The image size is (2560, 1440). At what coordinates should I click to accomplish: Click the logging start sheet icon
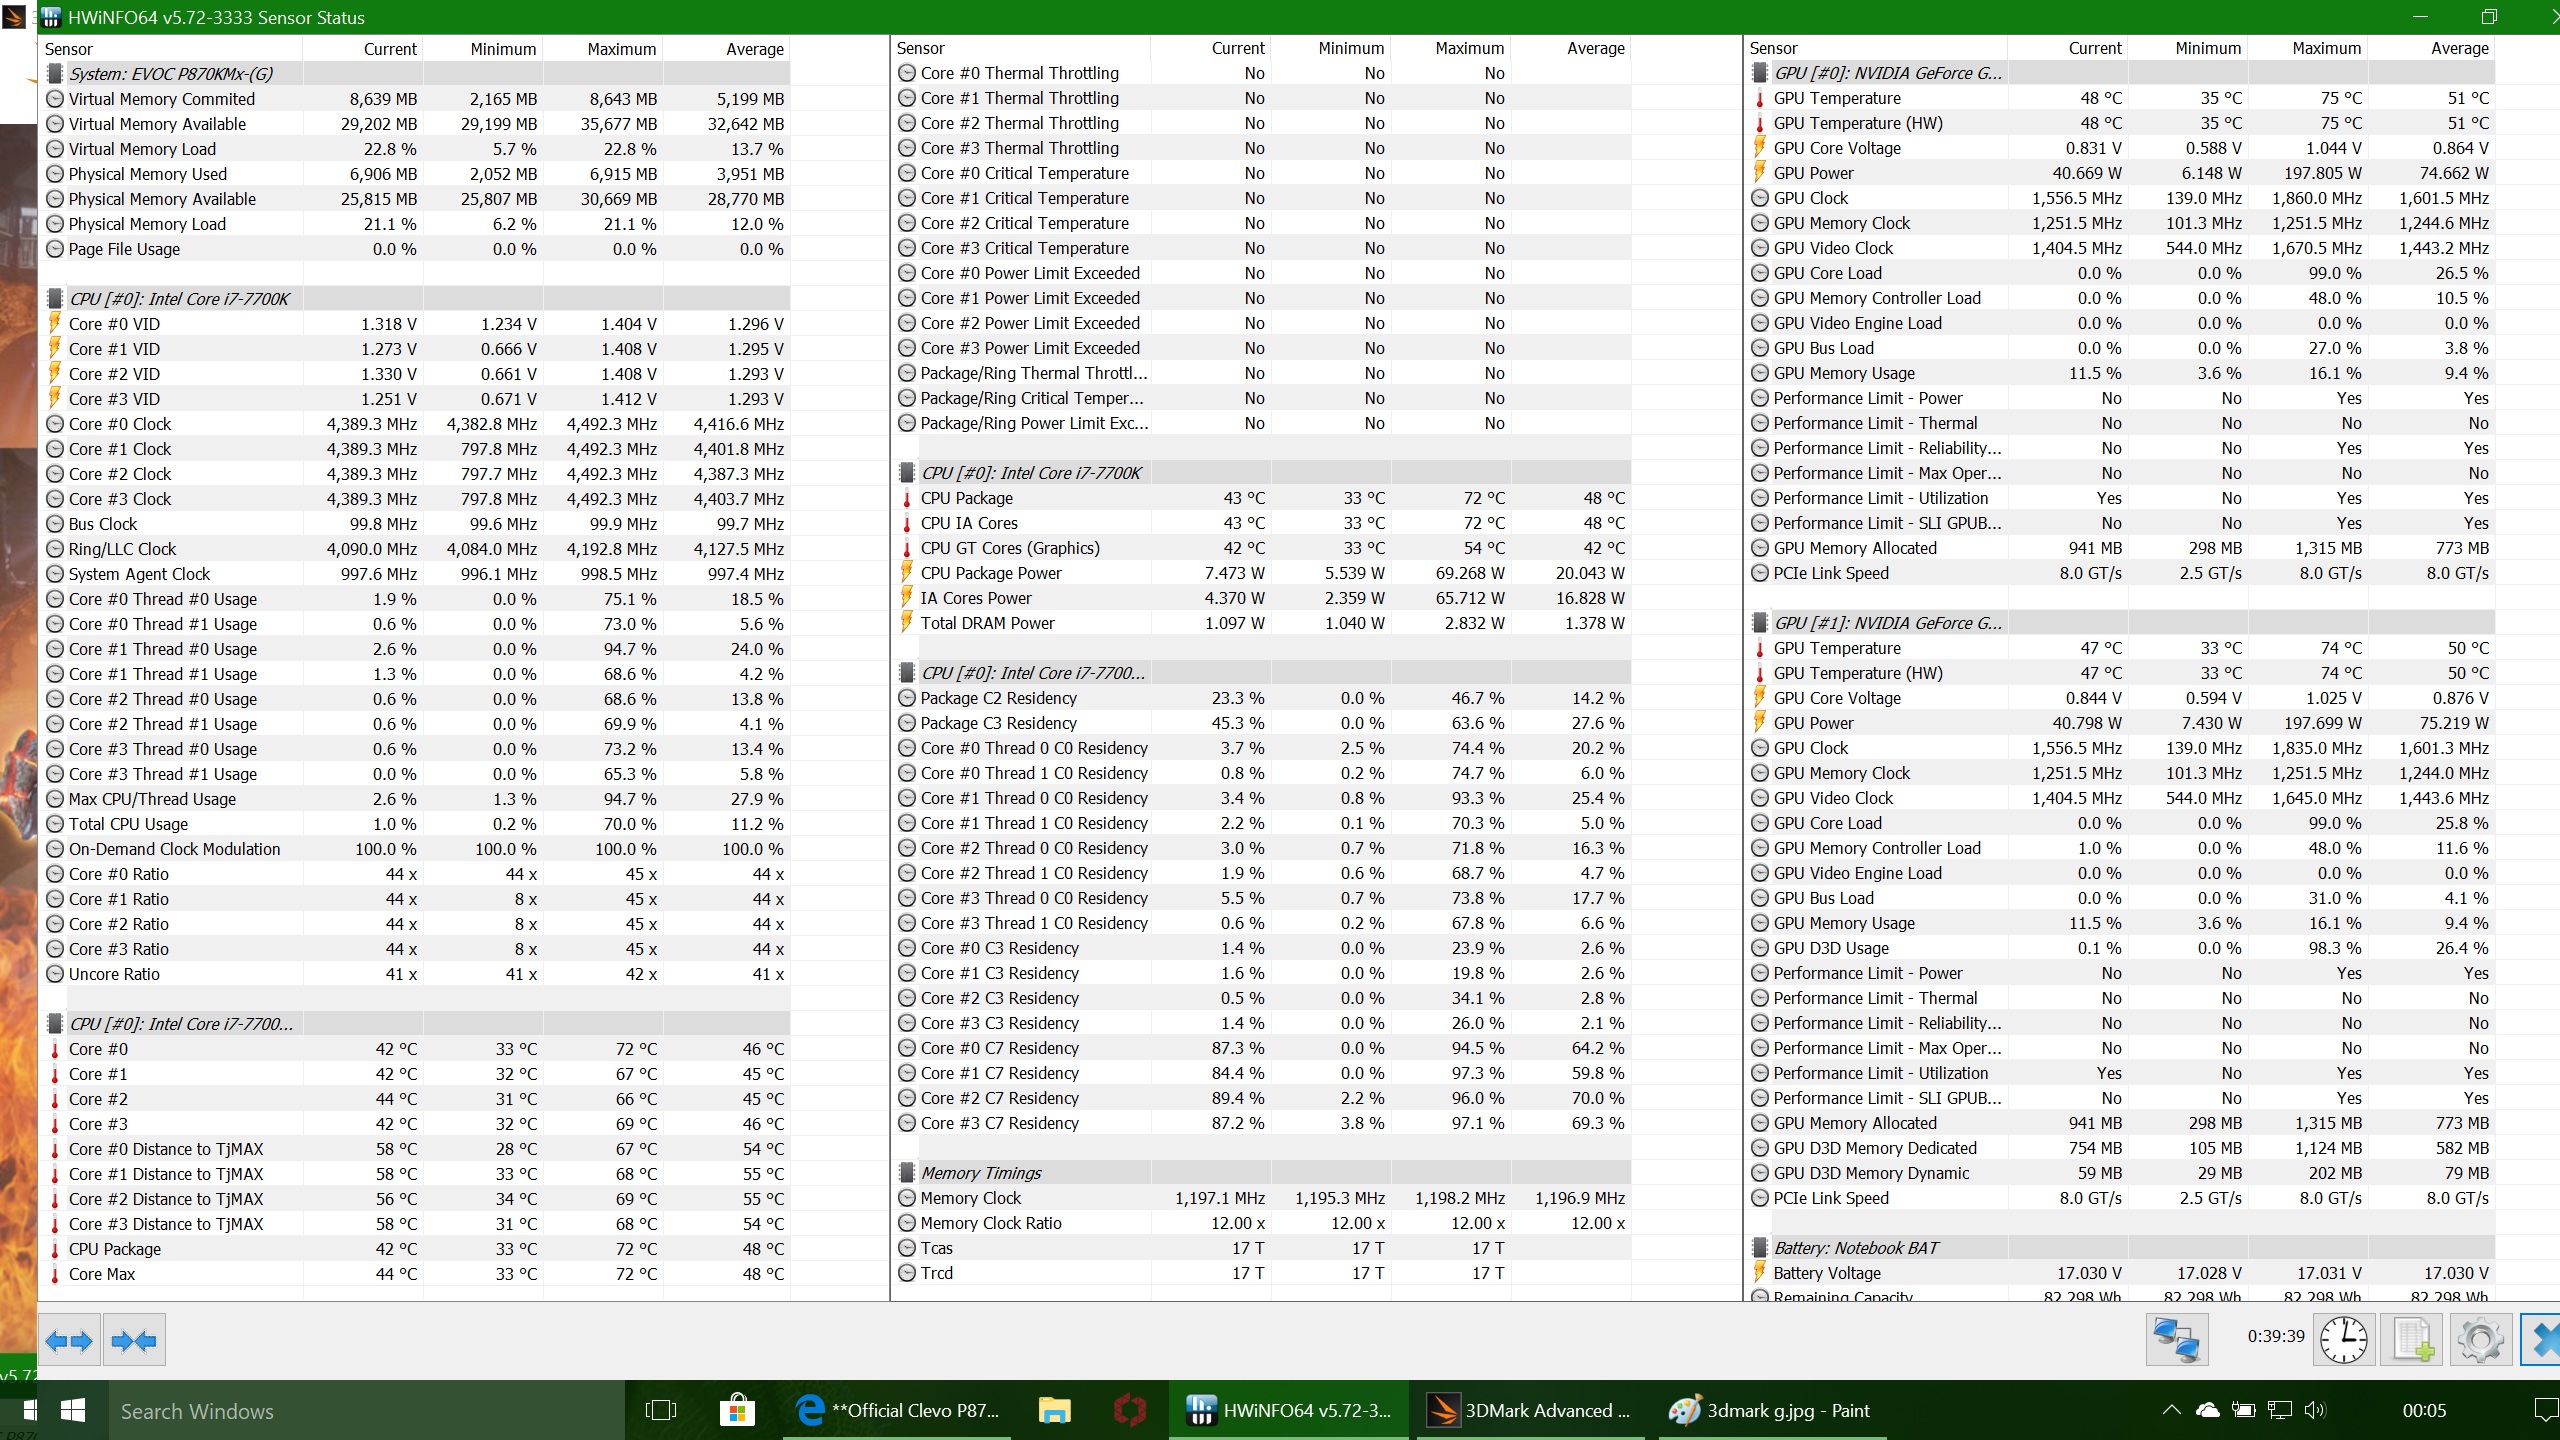coord(2413,1340)
